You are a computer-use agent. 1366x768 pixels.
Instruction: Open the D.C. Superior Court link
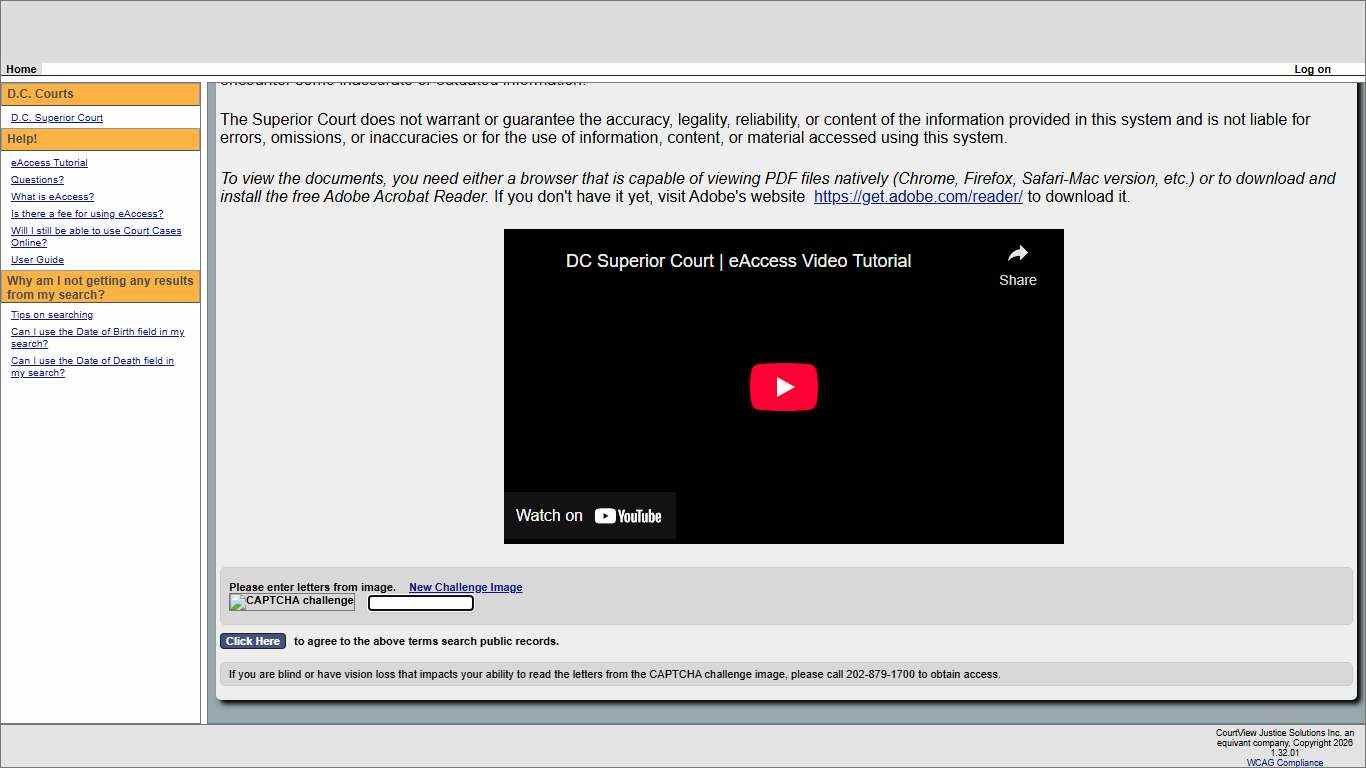click(56, 117)
